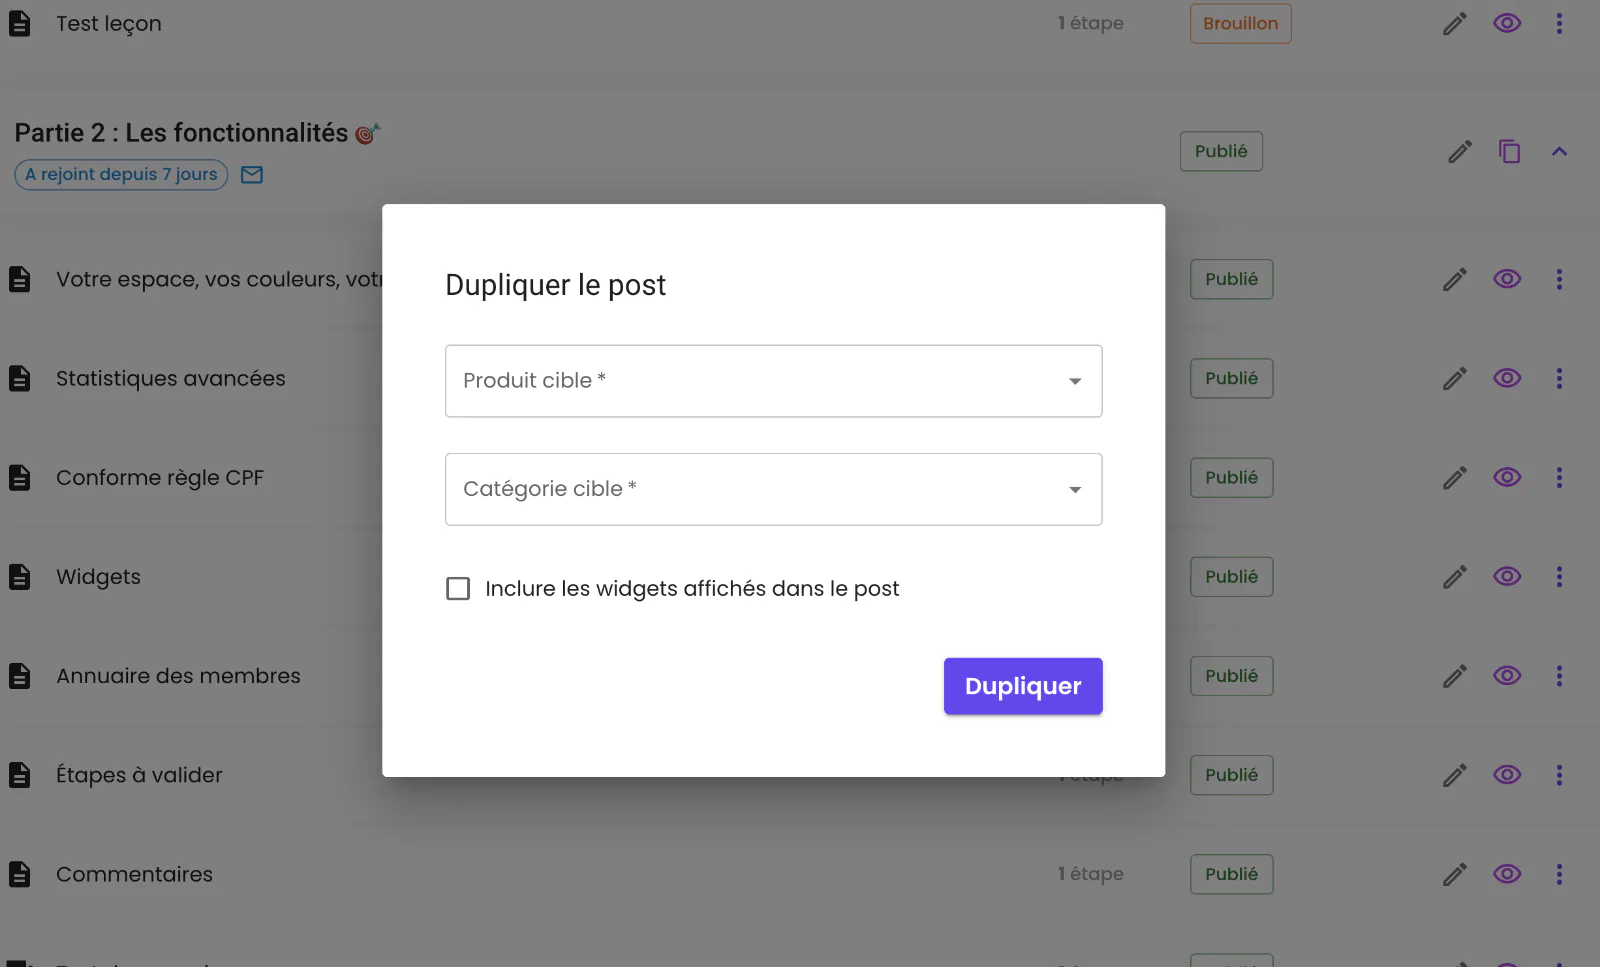The image size is (1600, 967).
Task: Duplicate the Partie 2 section
Action: pyautogui.click(x=1509, y=151)
